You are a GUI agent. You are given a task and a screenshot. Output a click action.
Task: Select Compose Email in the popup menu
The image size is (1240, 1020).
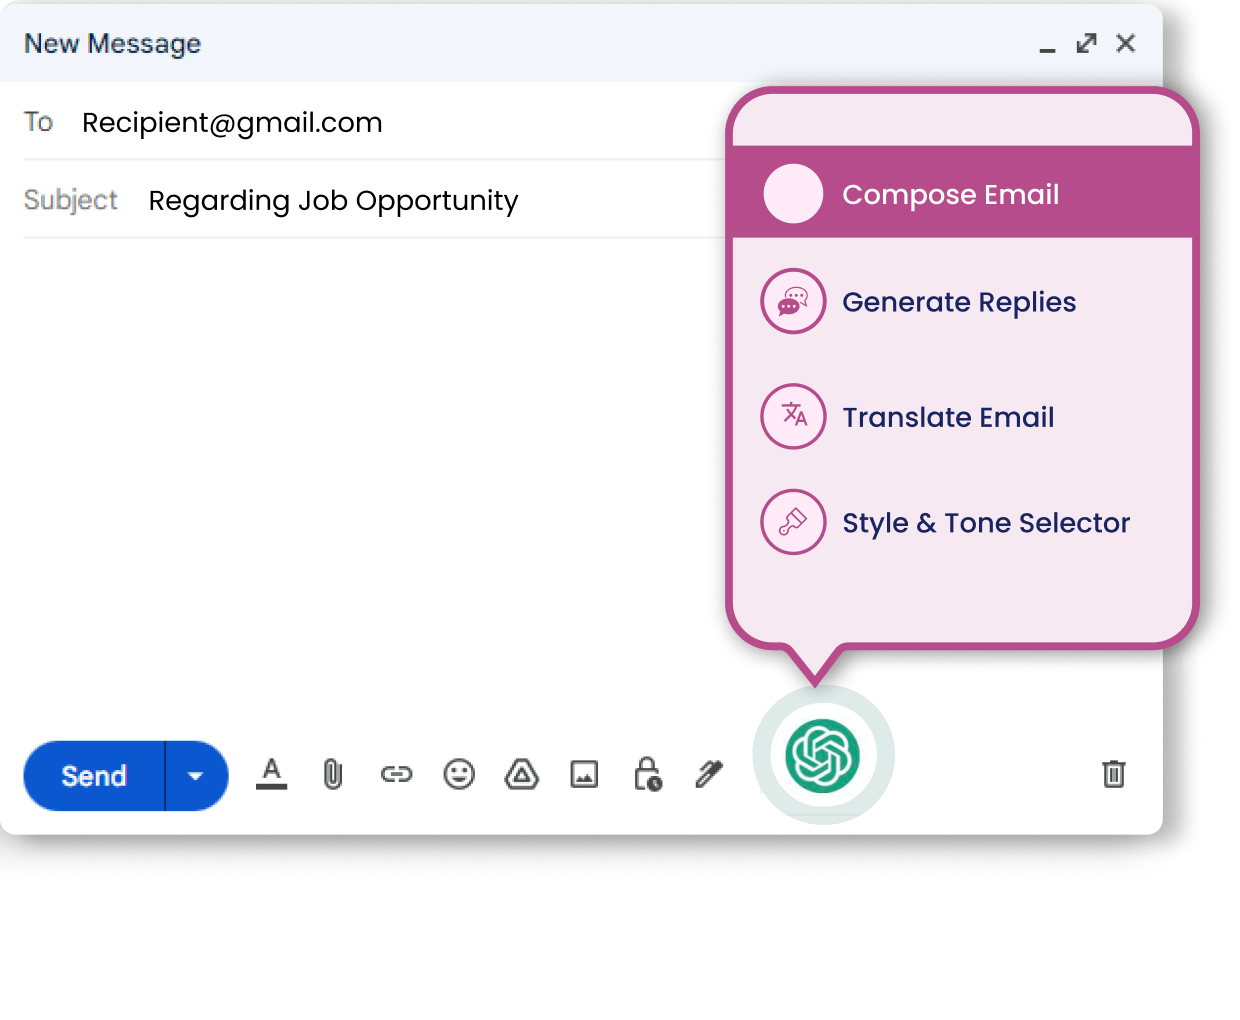(950, 194)
